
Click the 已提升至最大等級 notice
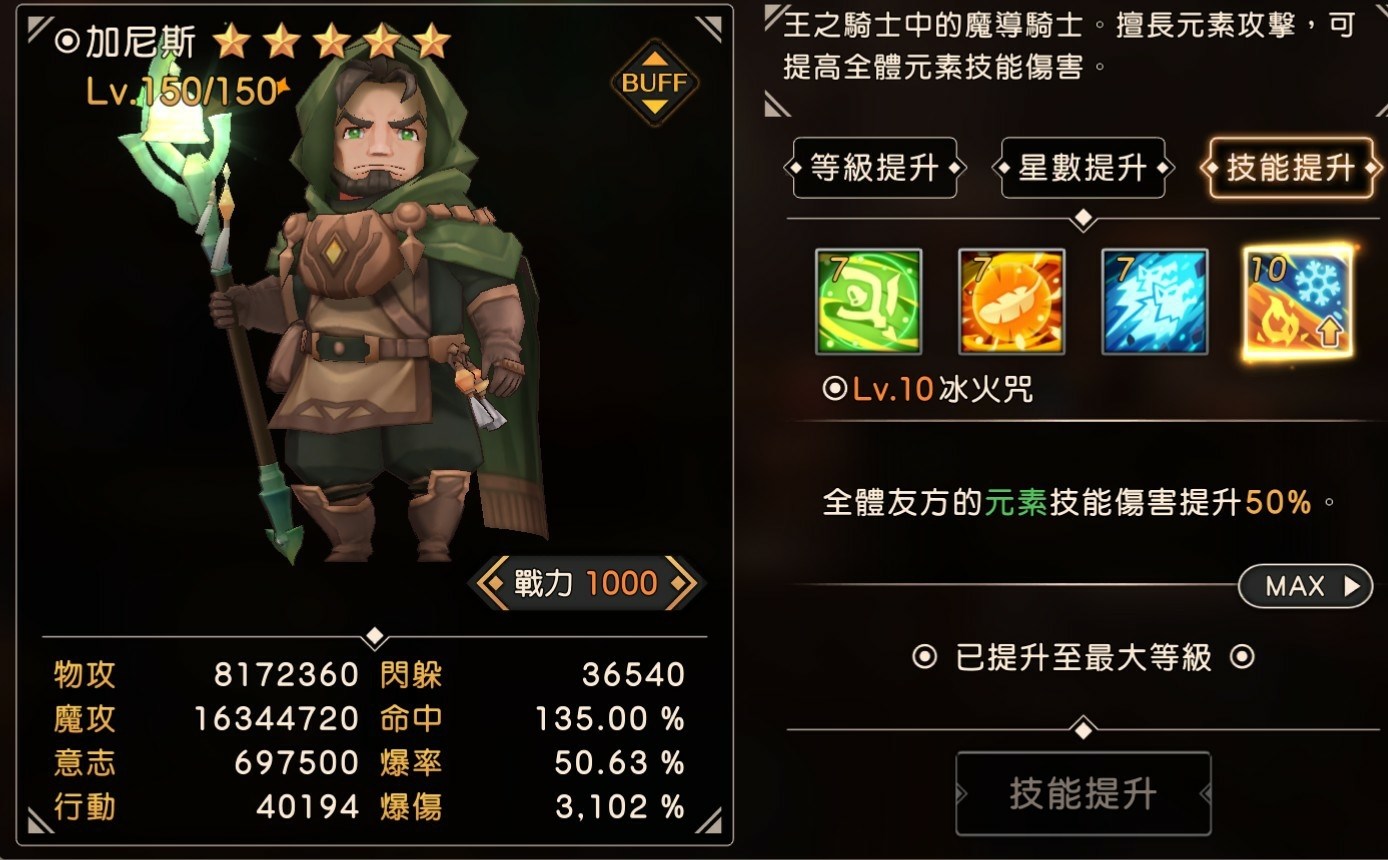point(1083,657)
